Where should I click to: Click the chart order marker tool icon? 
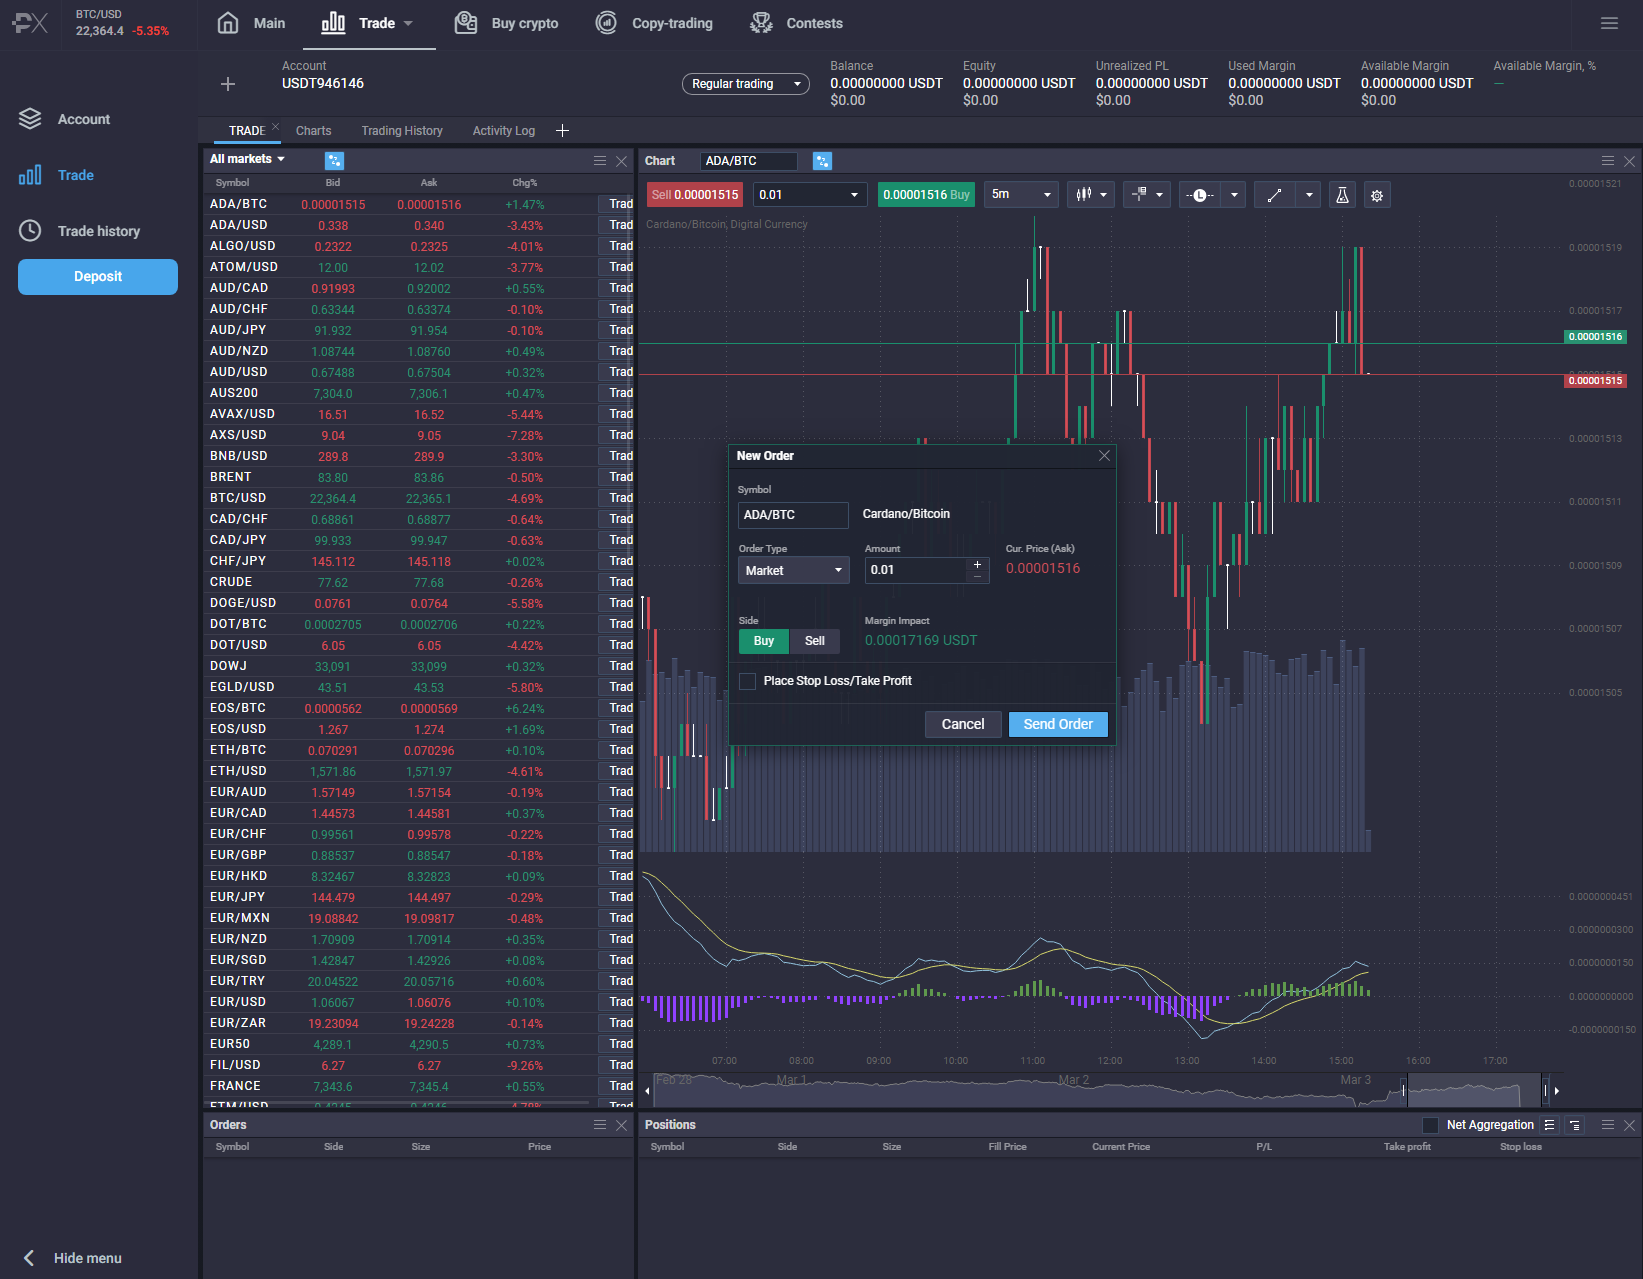click(x=1139, y=195)
